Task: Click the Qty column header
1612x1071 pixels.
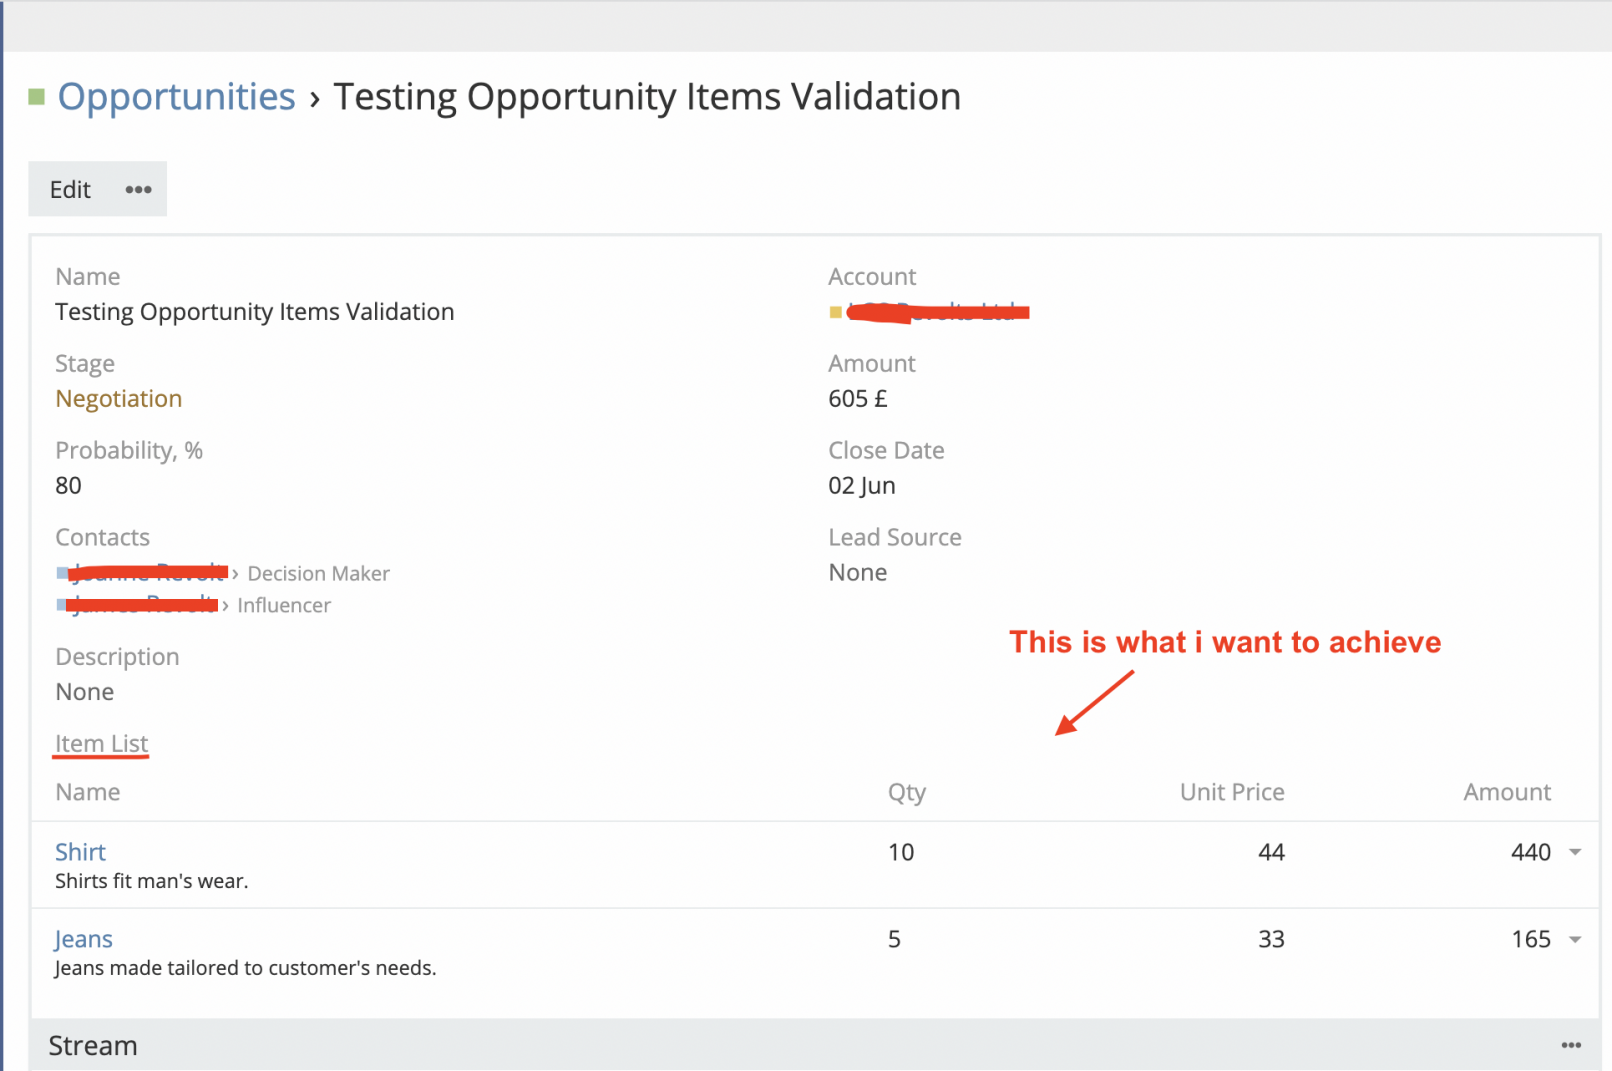Action: (906, 792)
